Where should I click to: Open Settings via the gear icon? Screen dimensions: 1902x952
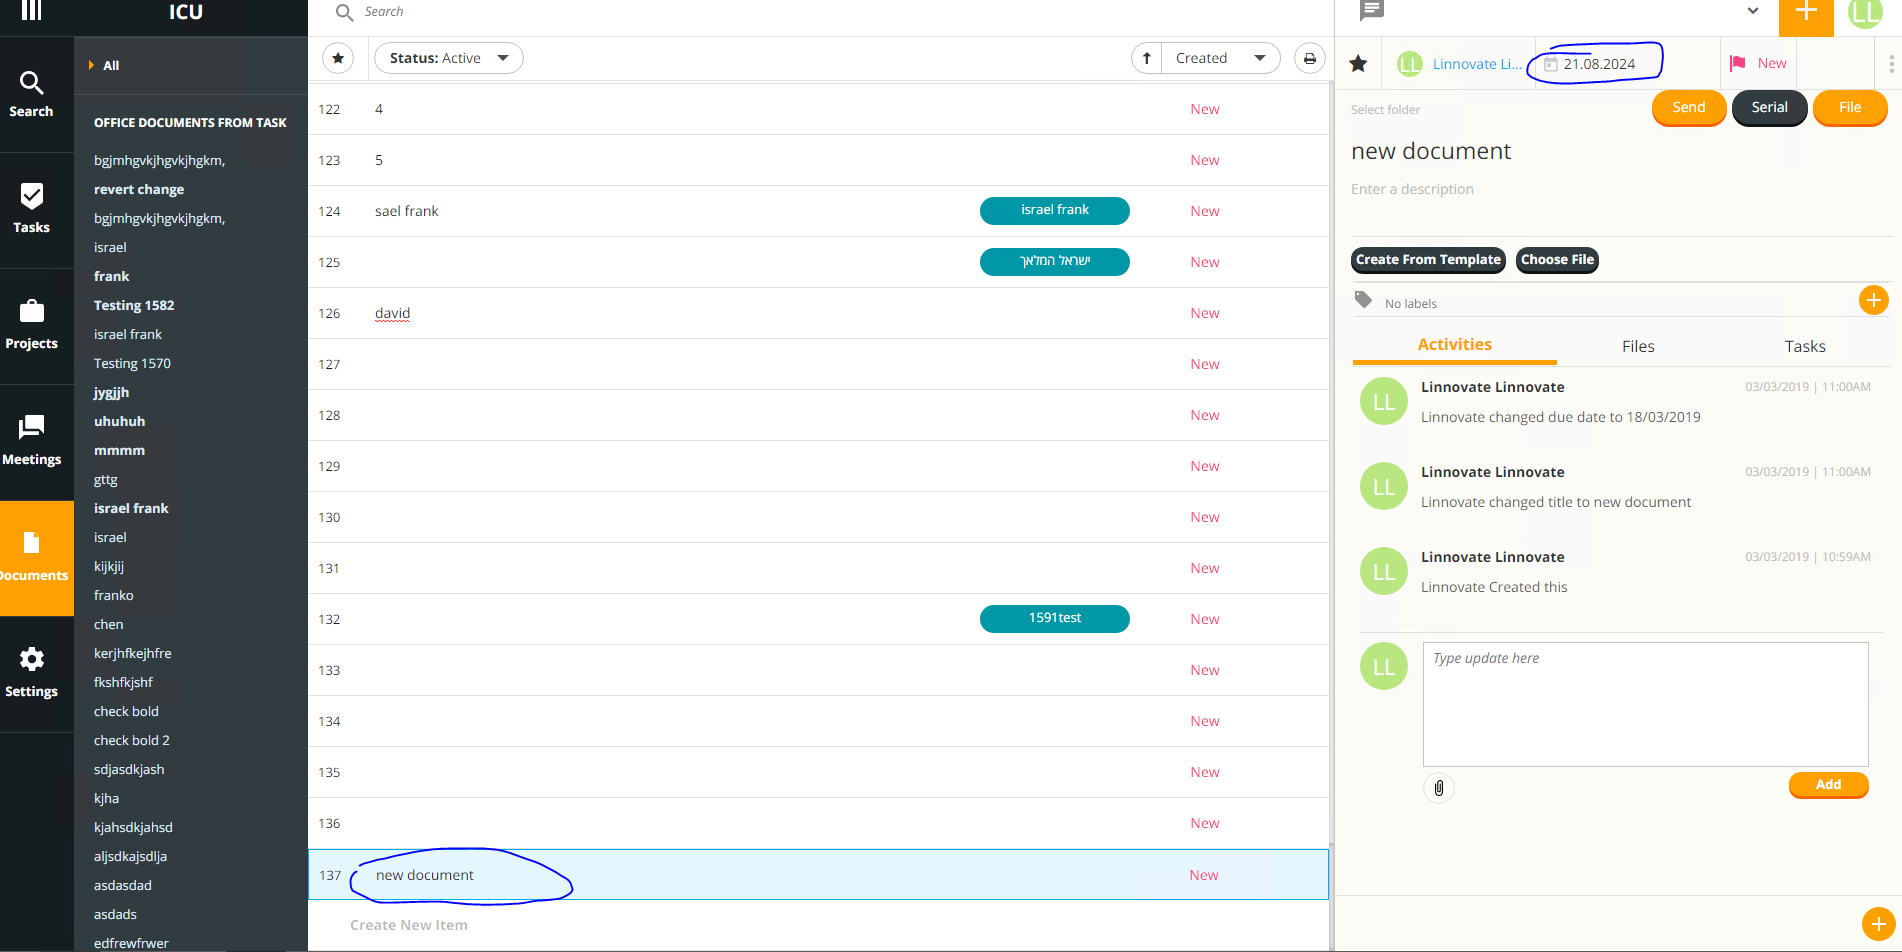(31, 672)
